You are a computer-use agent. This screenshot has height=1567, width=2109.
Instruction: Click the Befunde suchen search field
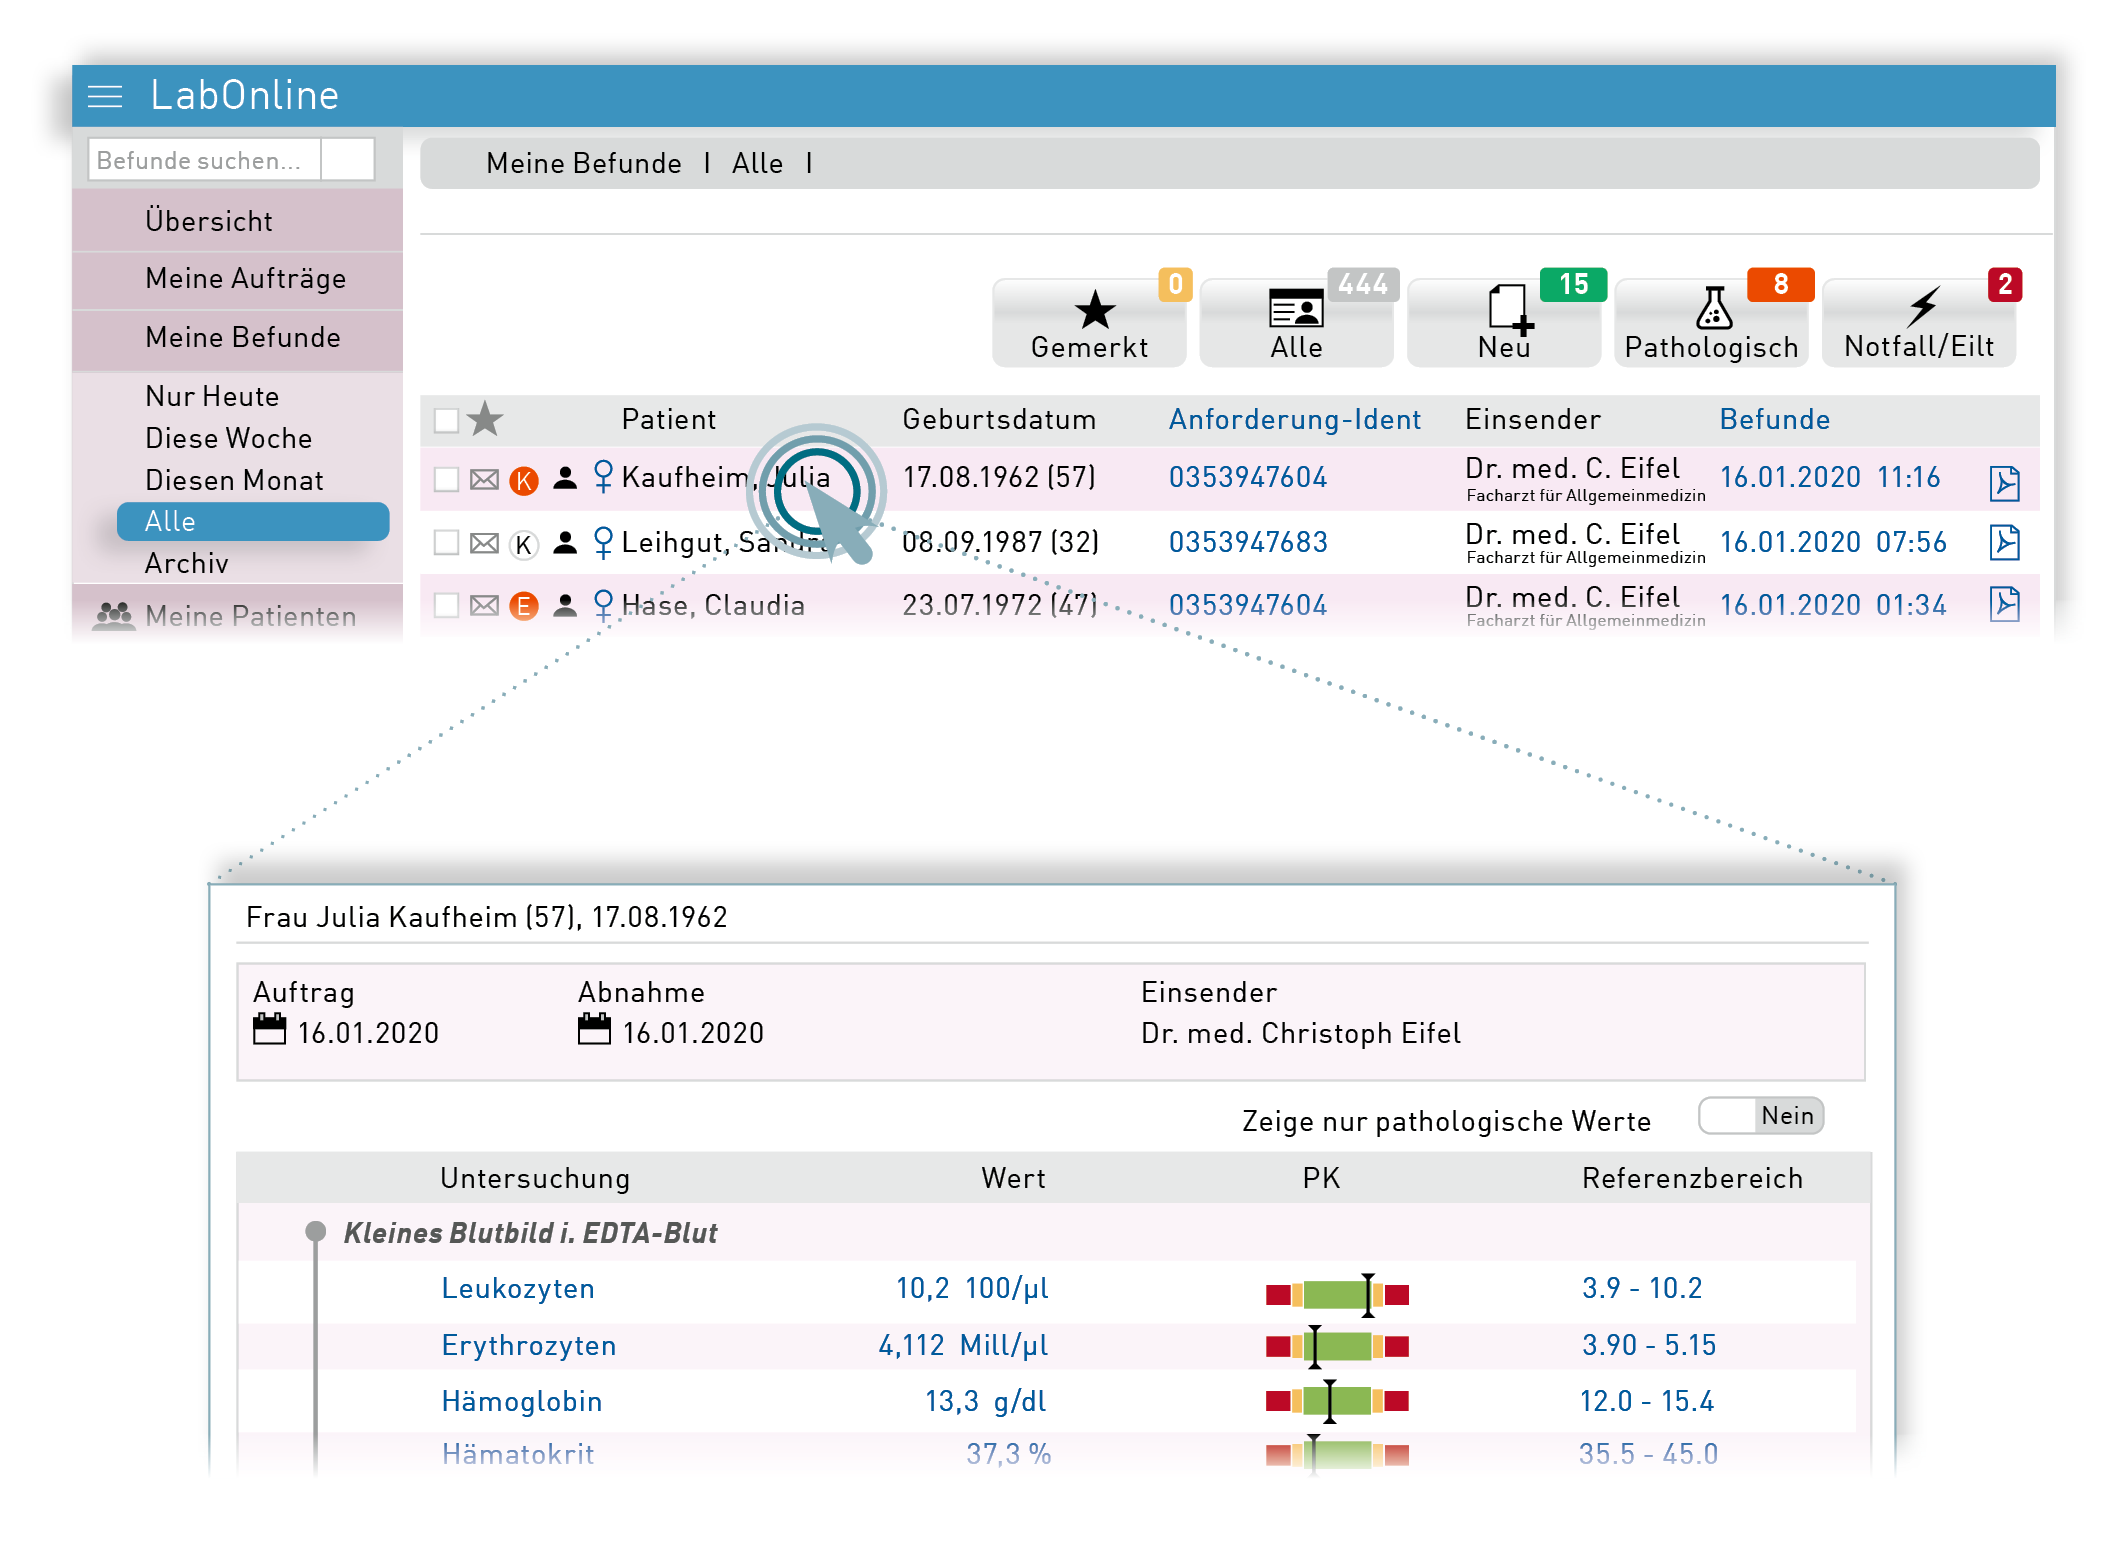[205, 160]
